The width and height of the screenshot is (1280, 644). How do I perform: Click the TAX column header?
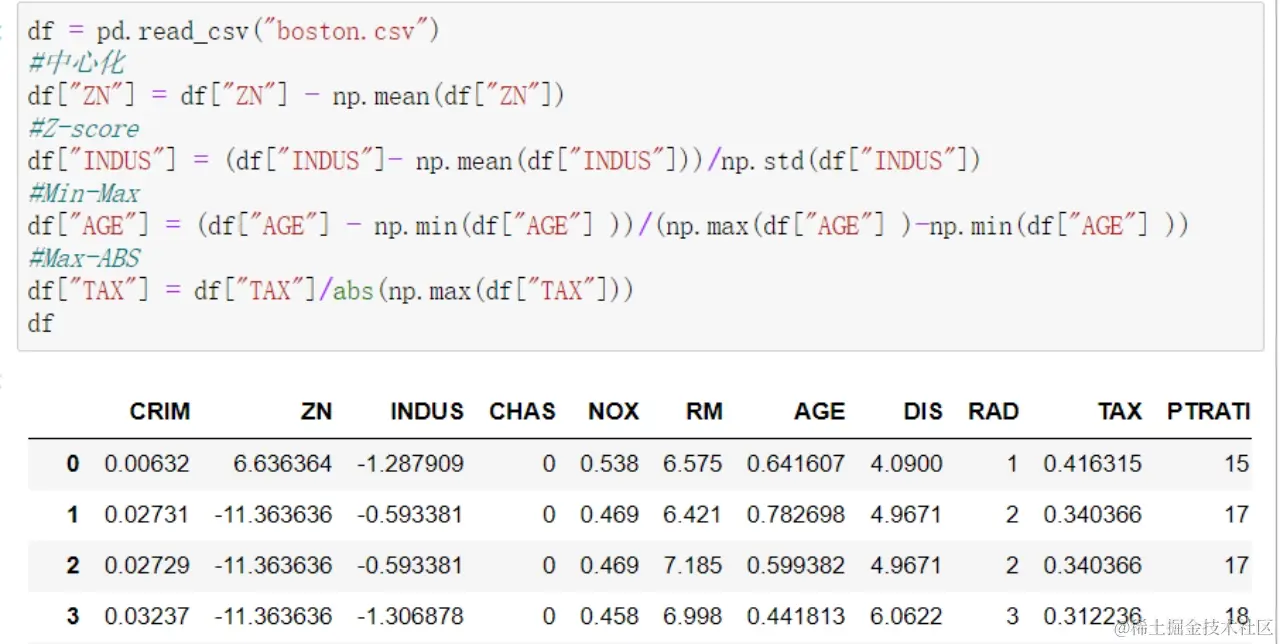coord(1119,411)
